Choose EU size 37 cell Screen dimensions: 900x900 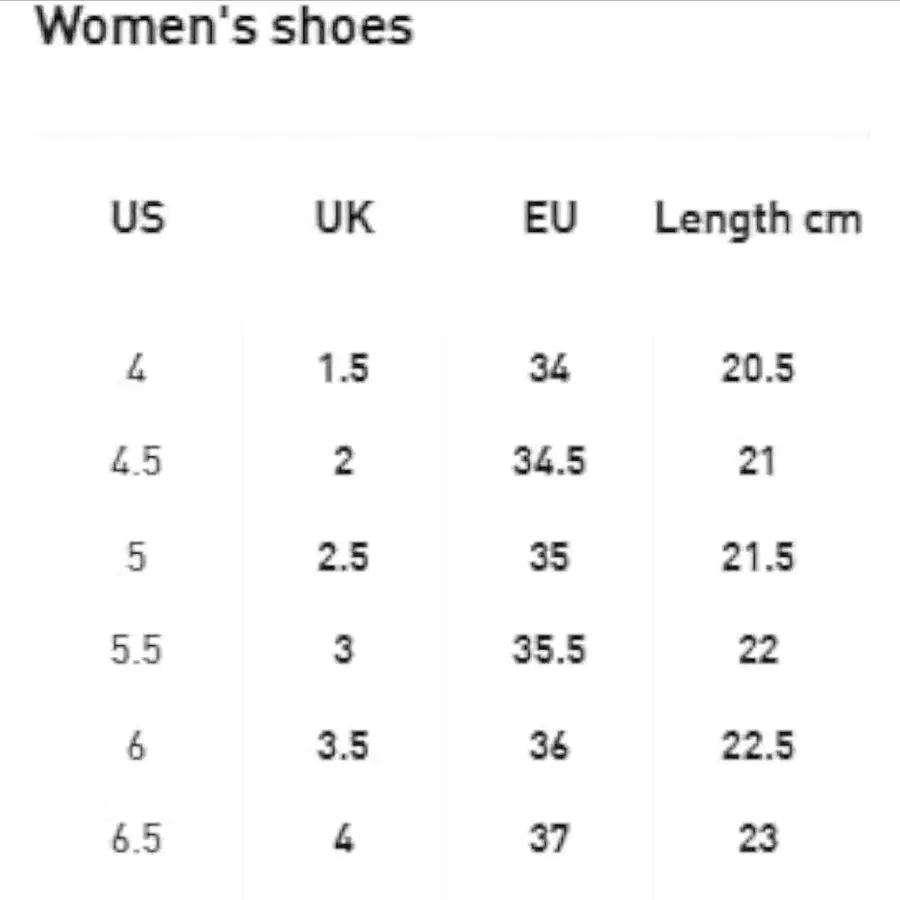coord(549,838)
